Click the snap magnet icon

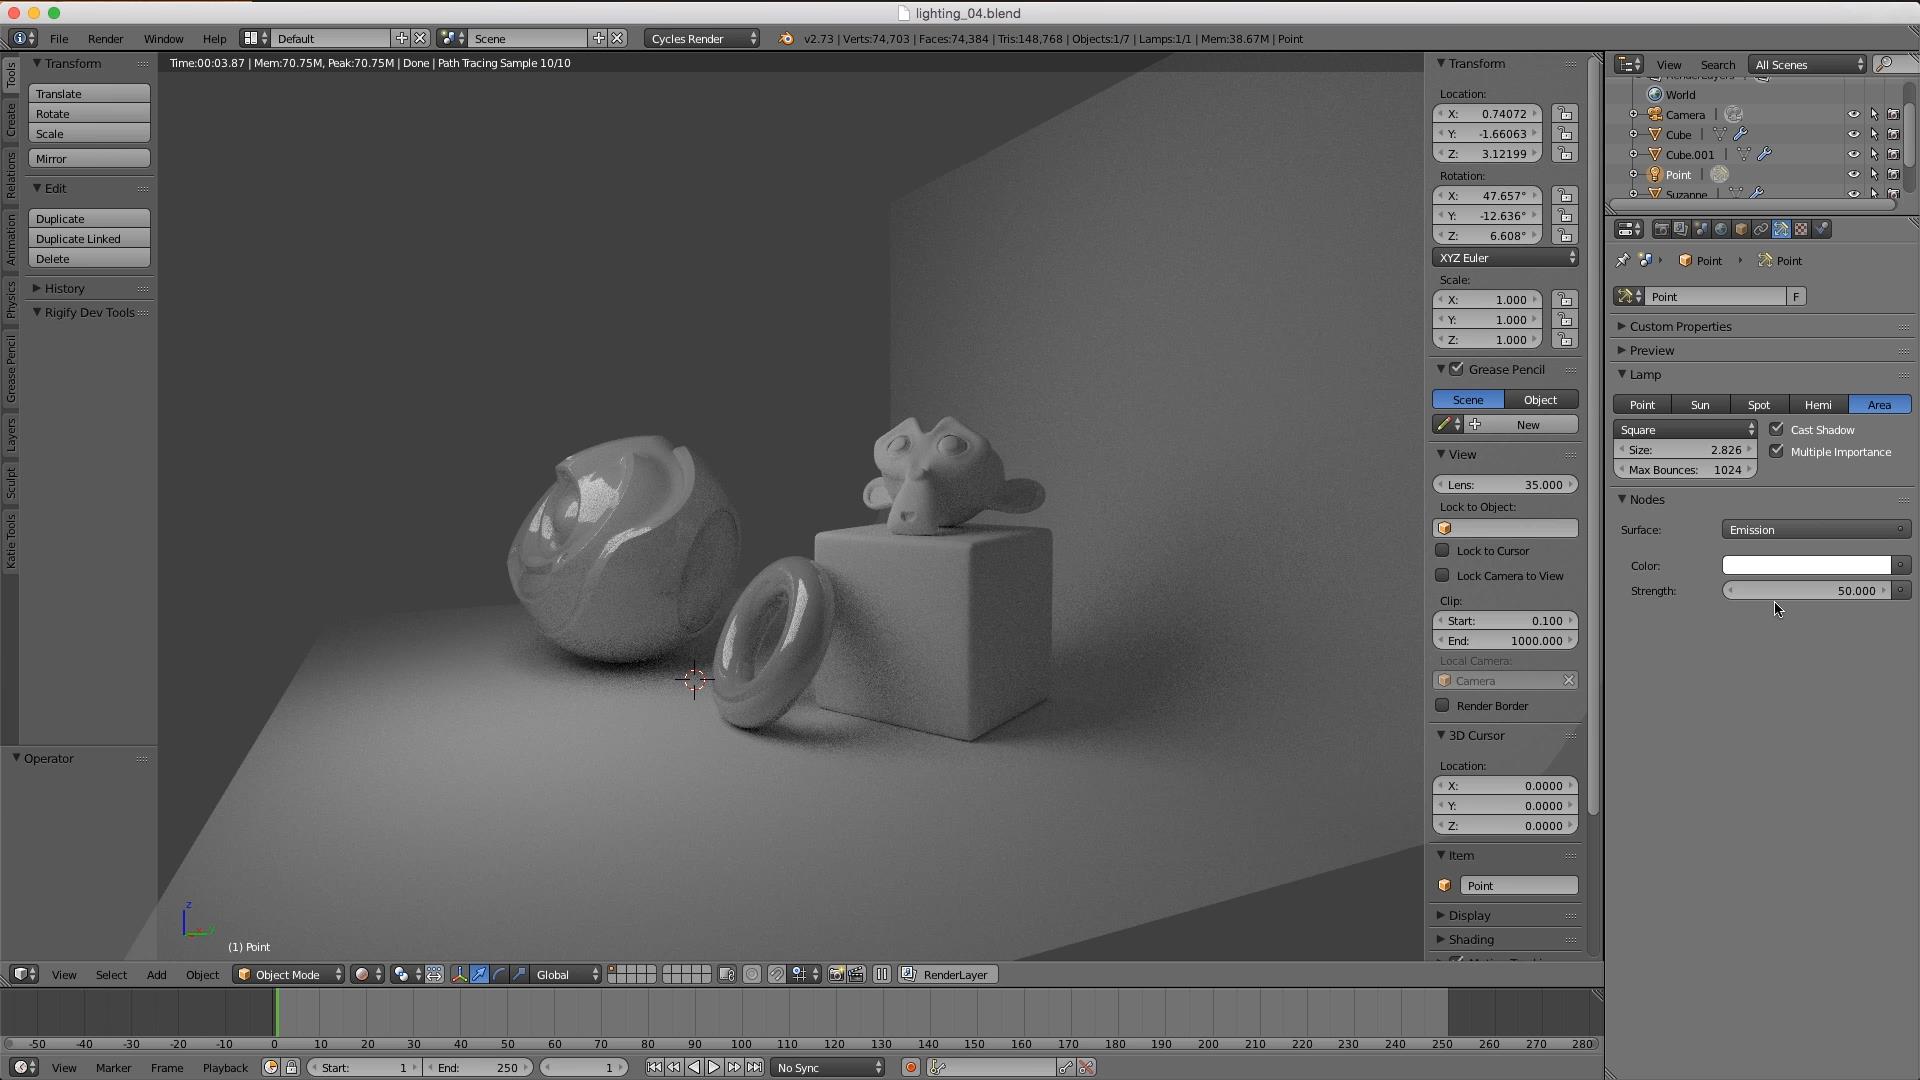[777, 974]
